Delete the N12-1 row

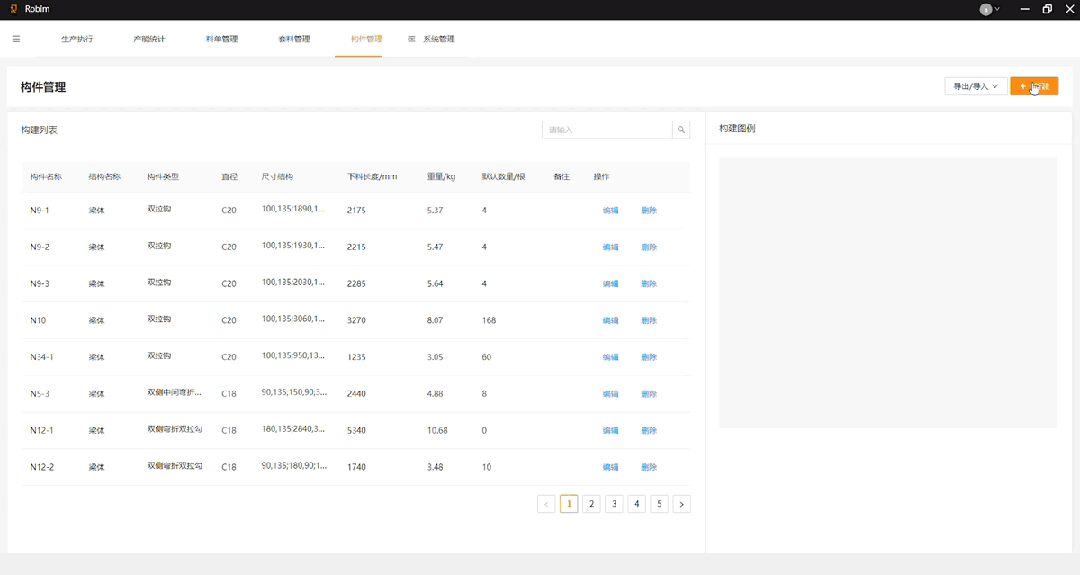click(649, 430)
